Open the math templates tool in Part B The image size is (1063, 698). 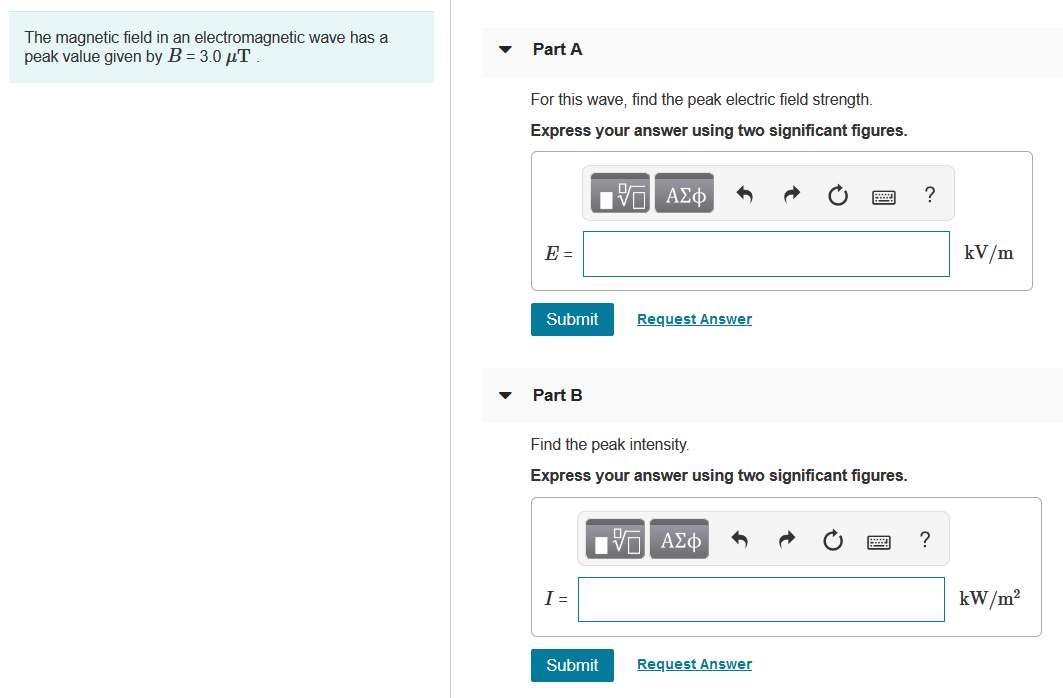click(615, 539)
